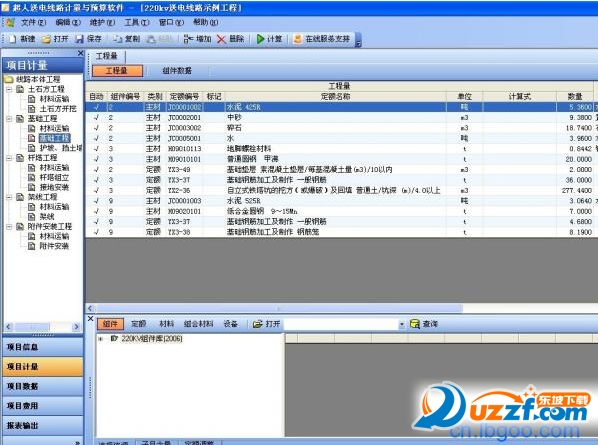
Task: Close the left project tree panel
Action: coord(80,53)
